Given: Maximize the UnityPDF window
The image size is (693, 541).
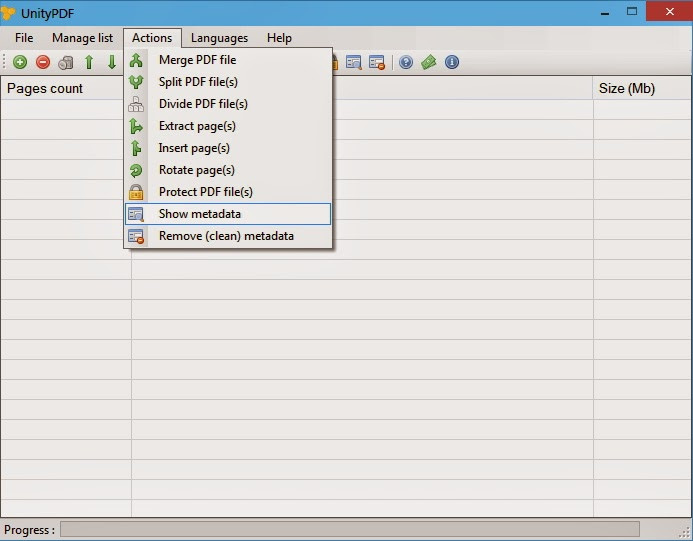Looking at the screenshot, I should pyautogui.click(x=632, y=12).
